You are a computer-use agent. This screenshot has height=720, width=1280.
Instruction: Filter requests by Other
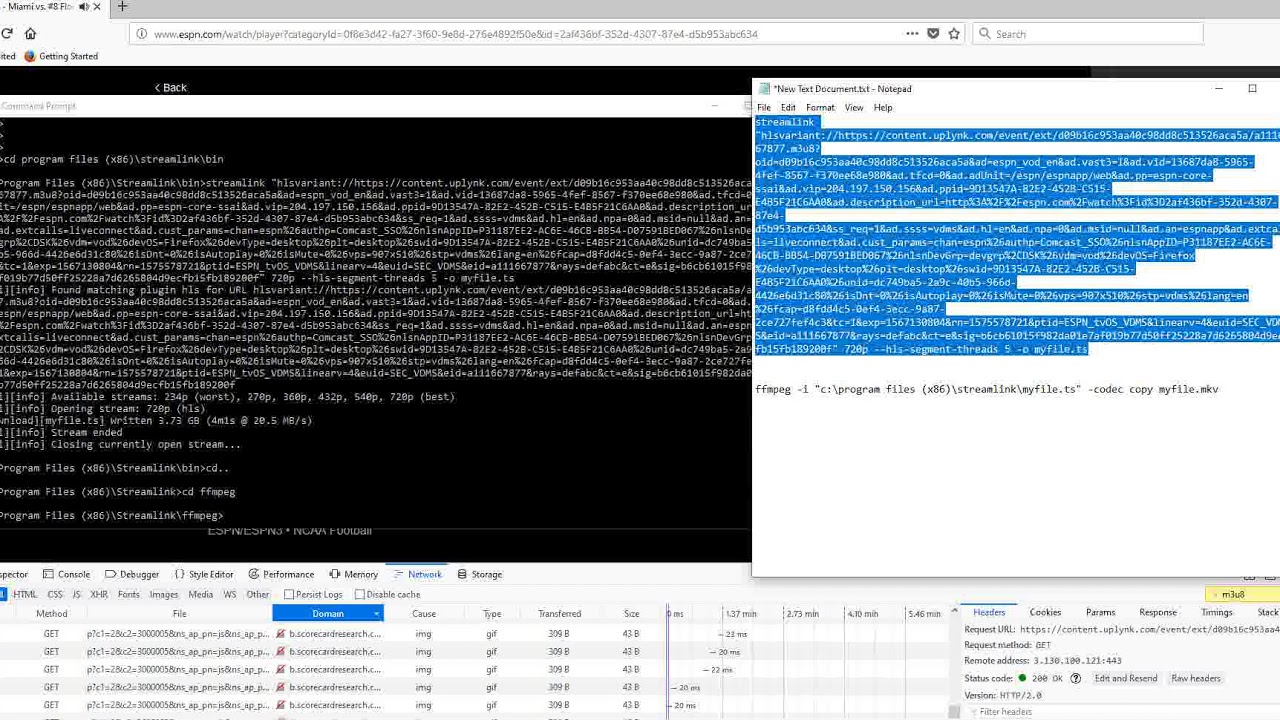click(x=258, y=595)
